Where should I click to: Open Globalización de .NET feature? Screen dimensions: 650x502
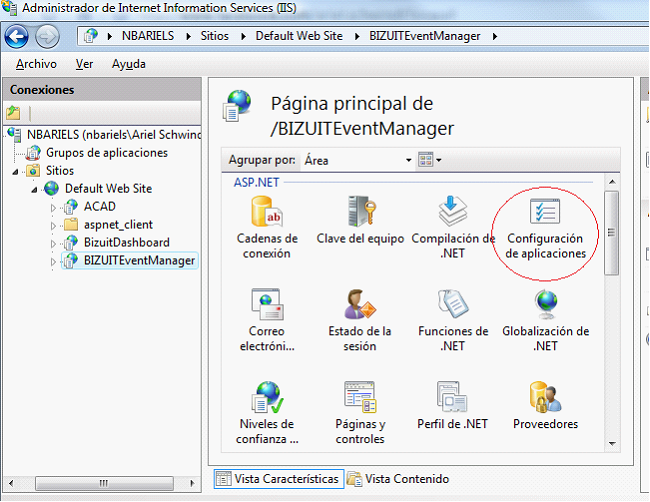point(546,320)
